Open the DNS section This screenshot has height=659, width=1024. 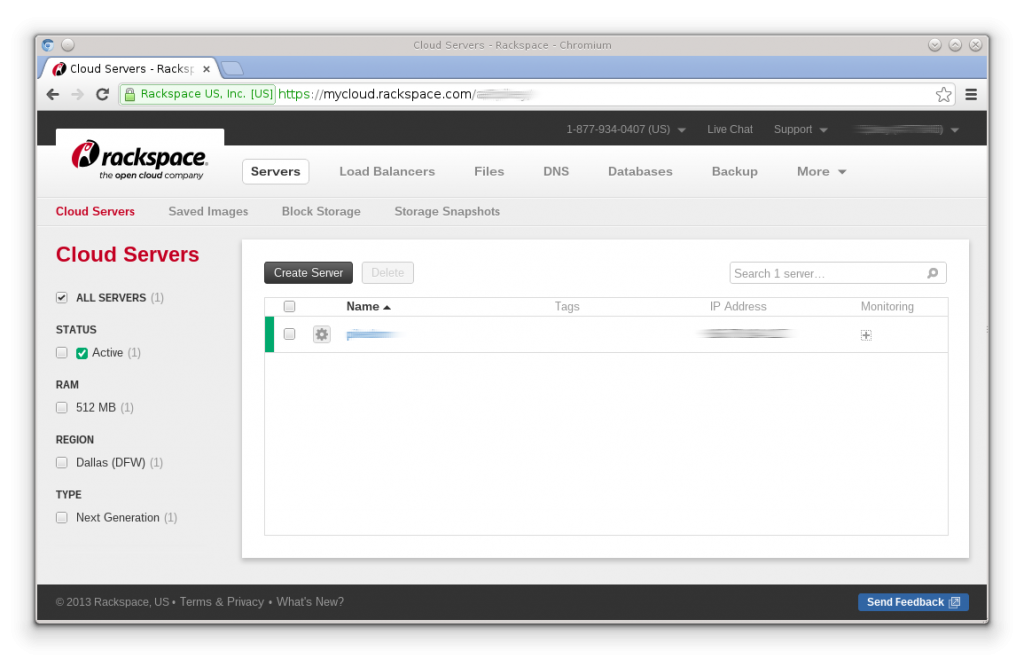coord(556,171)
